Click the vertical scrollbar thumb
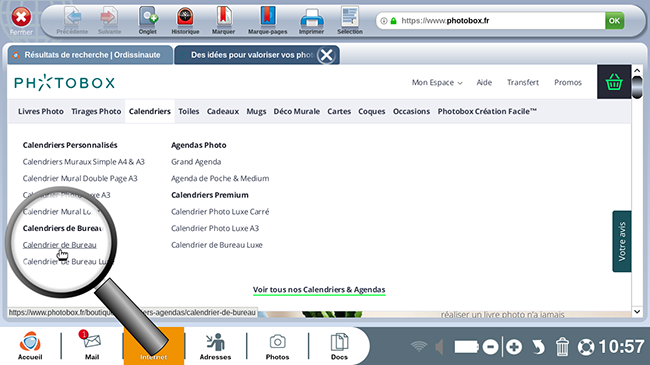This screenshot has width=650, height=365. [x=637, y=87]
